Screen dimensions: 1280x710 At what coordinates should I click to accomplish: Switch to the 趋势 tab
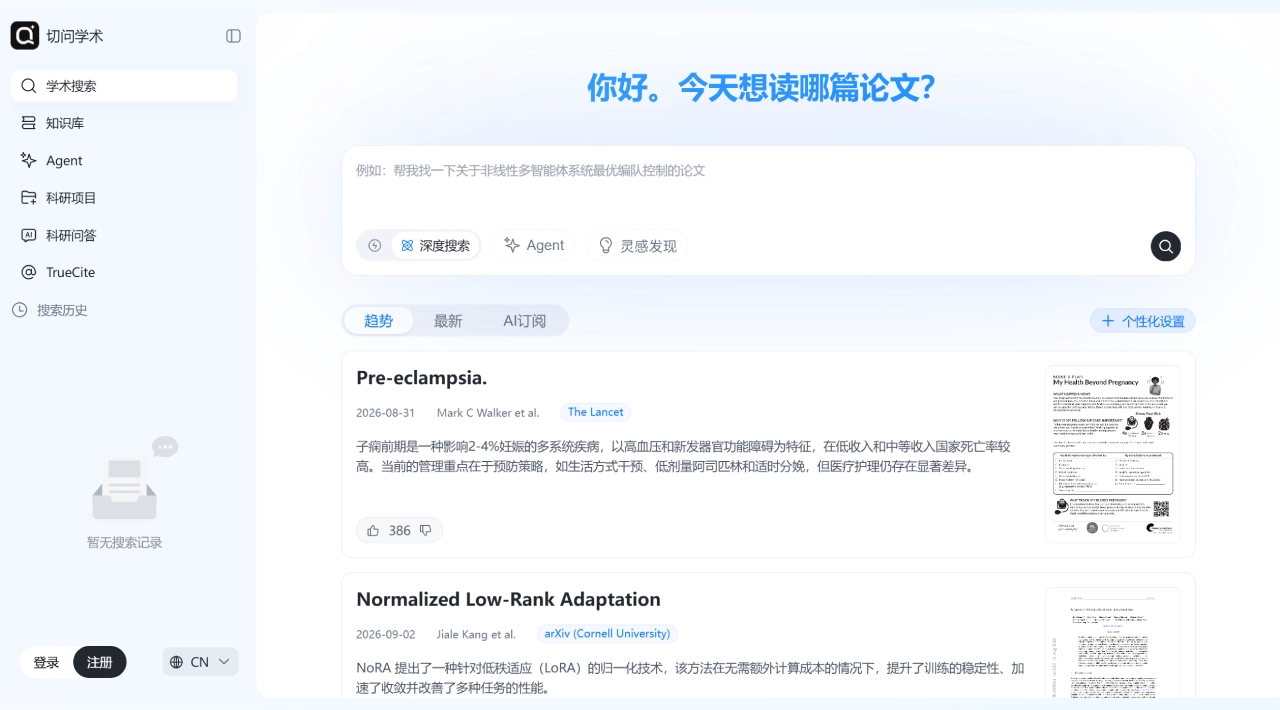pyautogui.click(x=379, y=321)
